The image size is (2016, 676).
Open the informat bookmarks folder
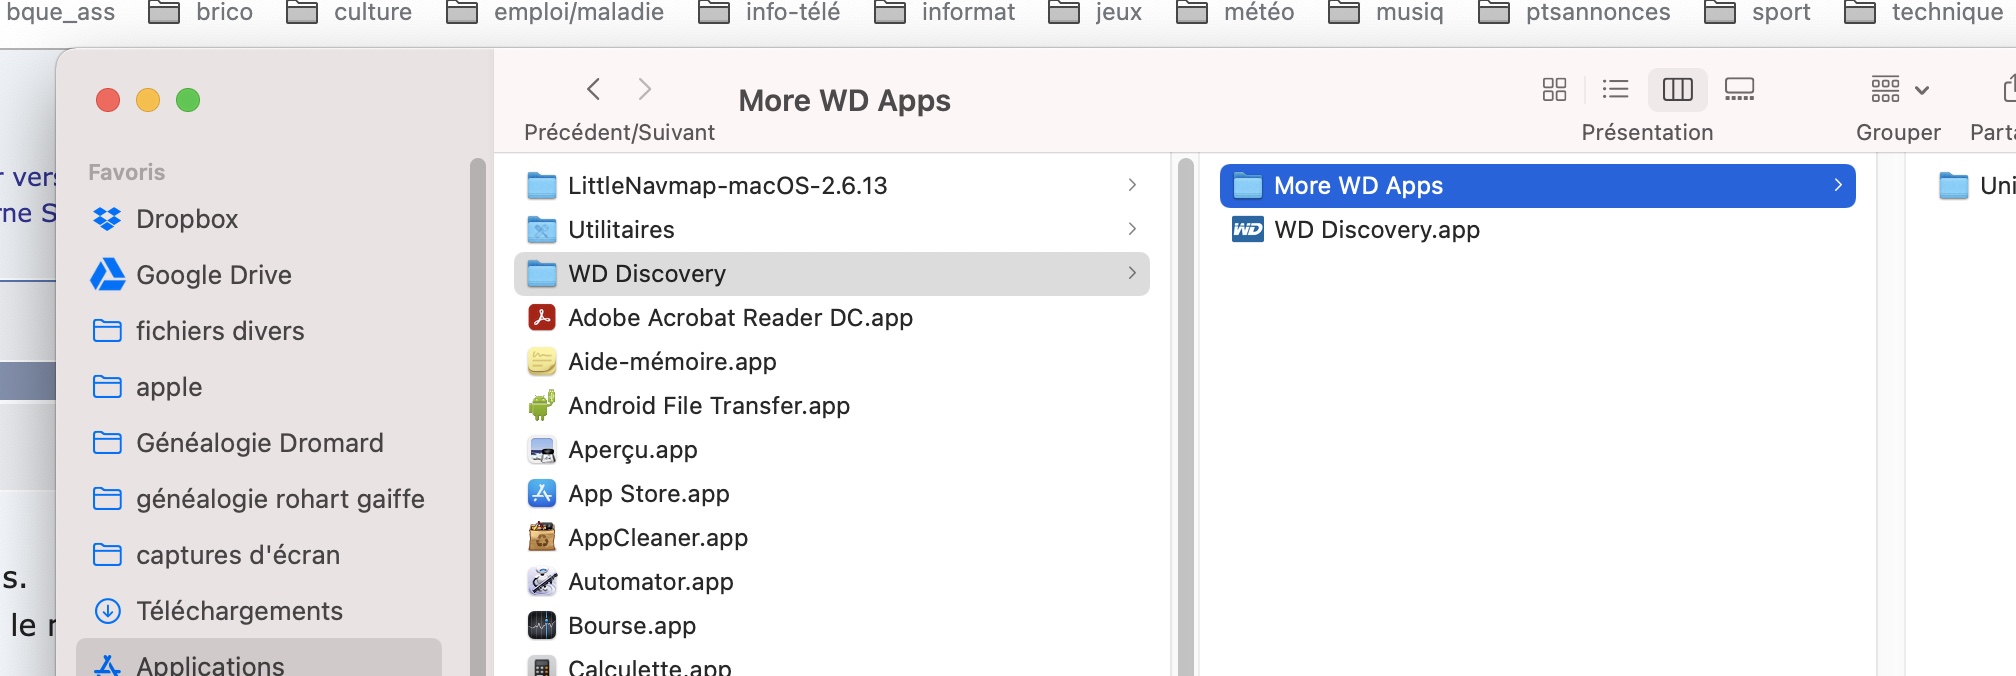944,12
